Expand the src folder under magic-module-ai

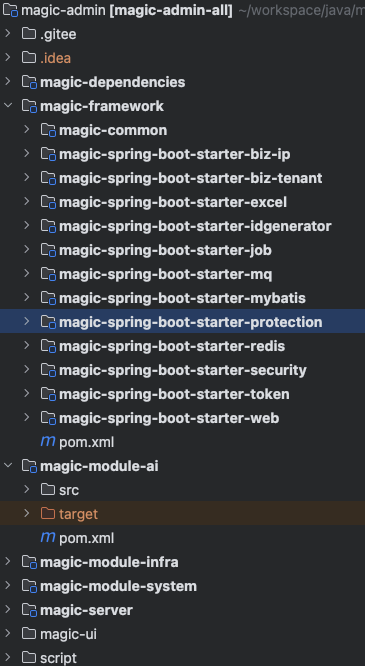pos(27,489)
